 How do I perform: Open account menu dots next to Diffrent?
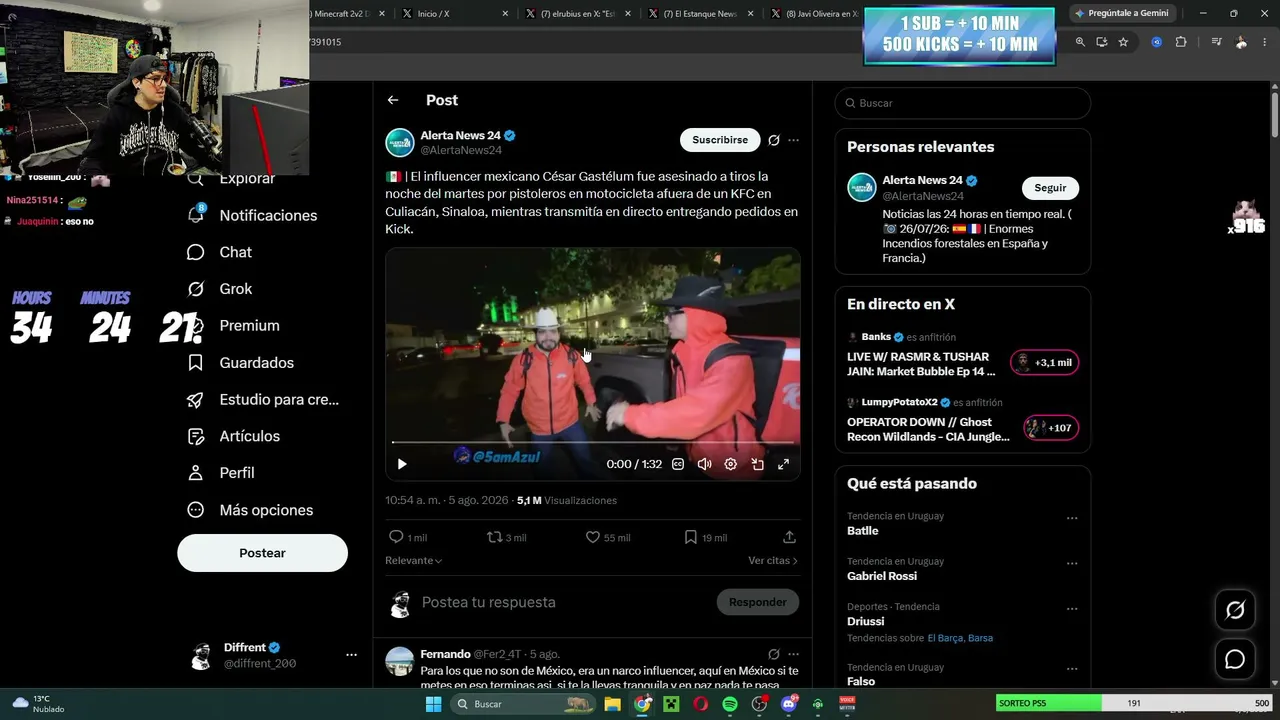[x=351, y=655]
